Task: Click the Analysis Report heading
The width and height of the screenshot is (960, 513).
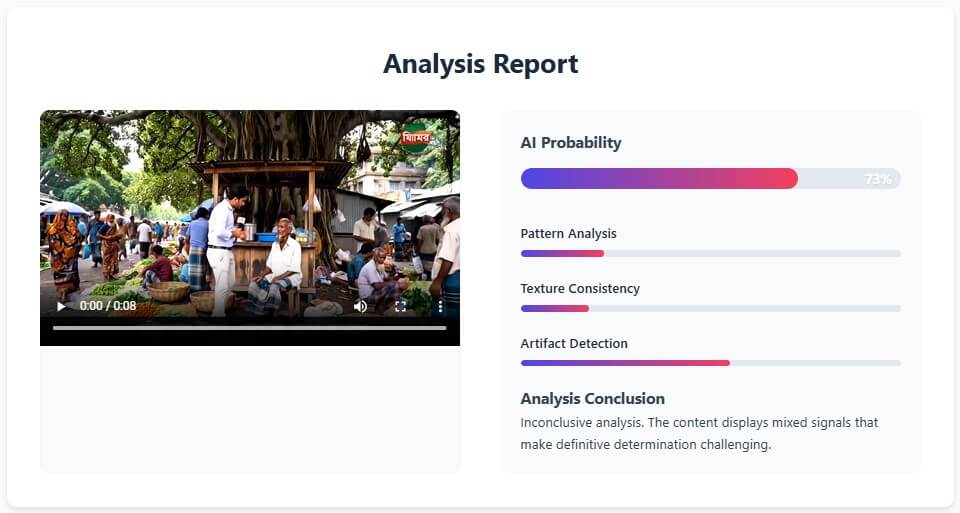Action: click(481, 64)
